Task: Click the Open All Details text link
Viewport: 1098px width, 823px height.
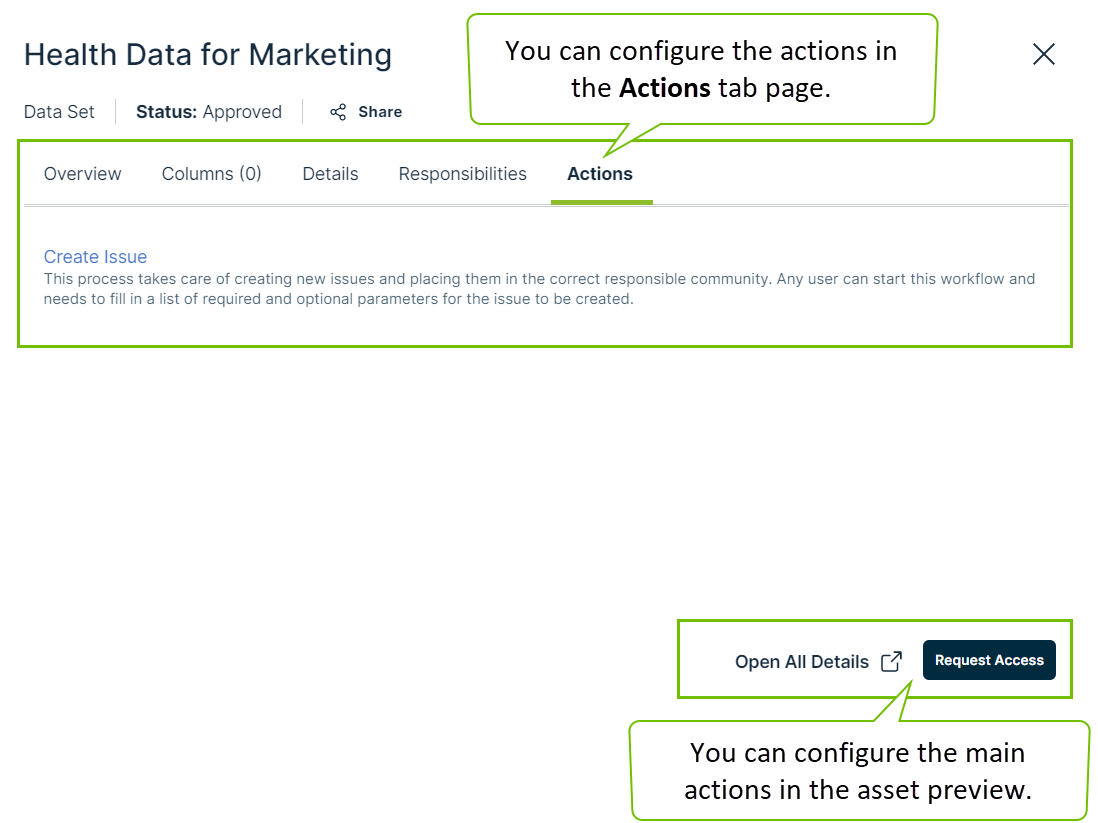Action: click(x=802, y=662)
